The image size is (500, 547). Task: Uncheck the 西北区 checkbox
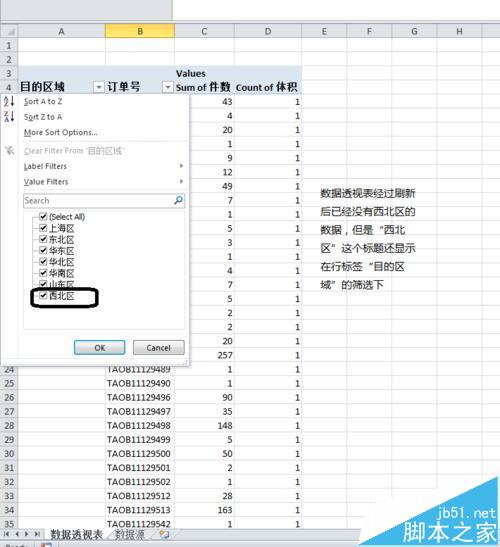point(43,295)
